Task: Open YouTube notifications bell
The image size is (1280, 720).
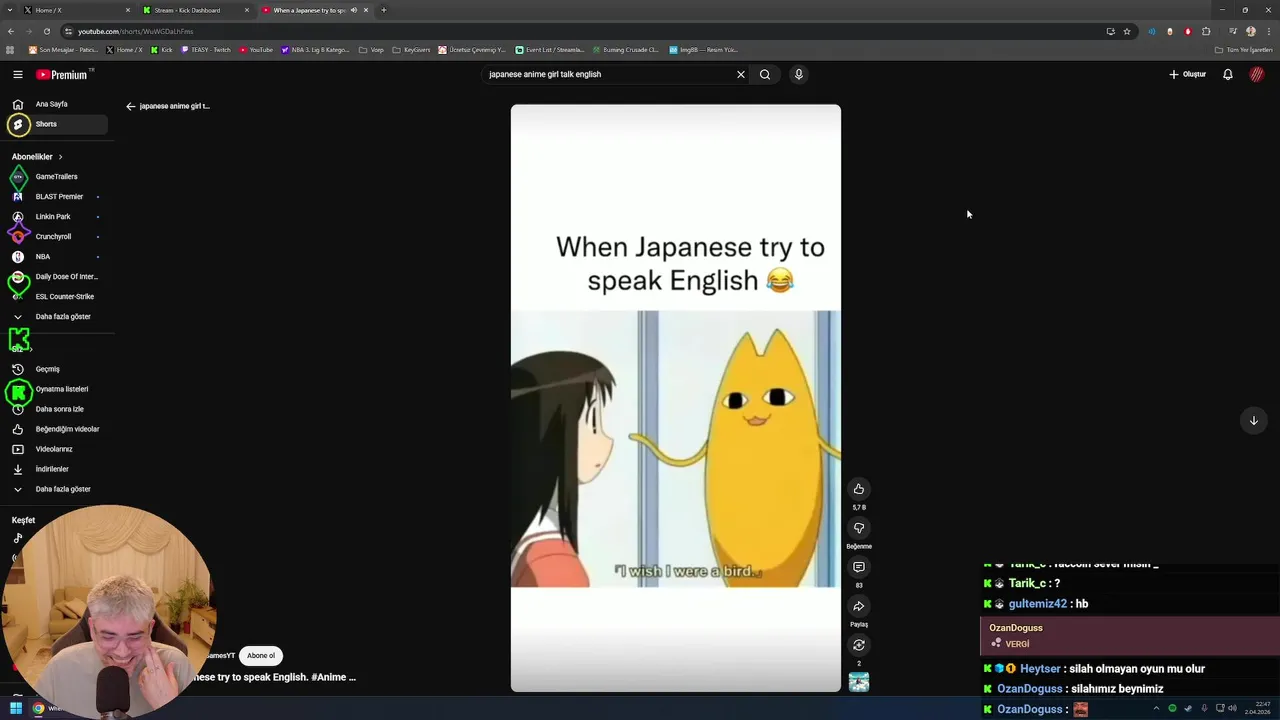Action: click(x=1228, y=74)
